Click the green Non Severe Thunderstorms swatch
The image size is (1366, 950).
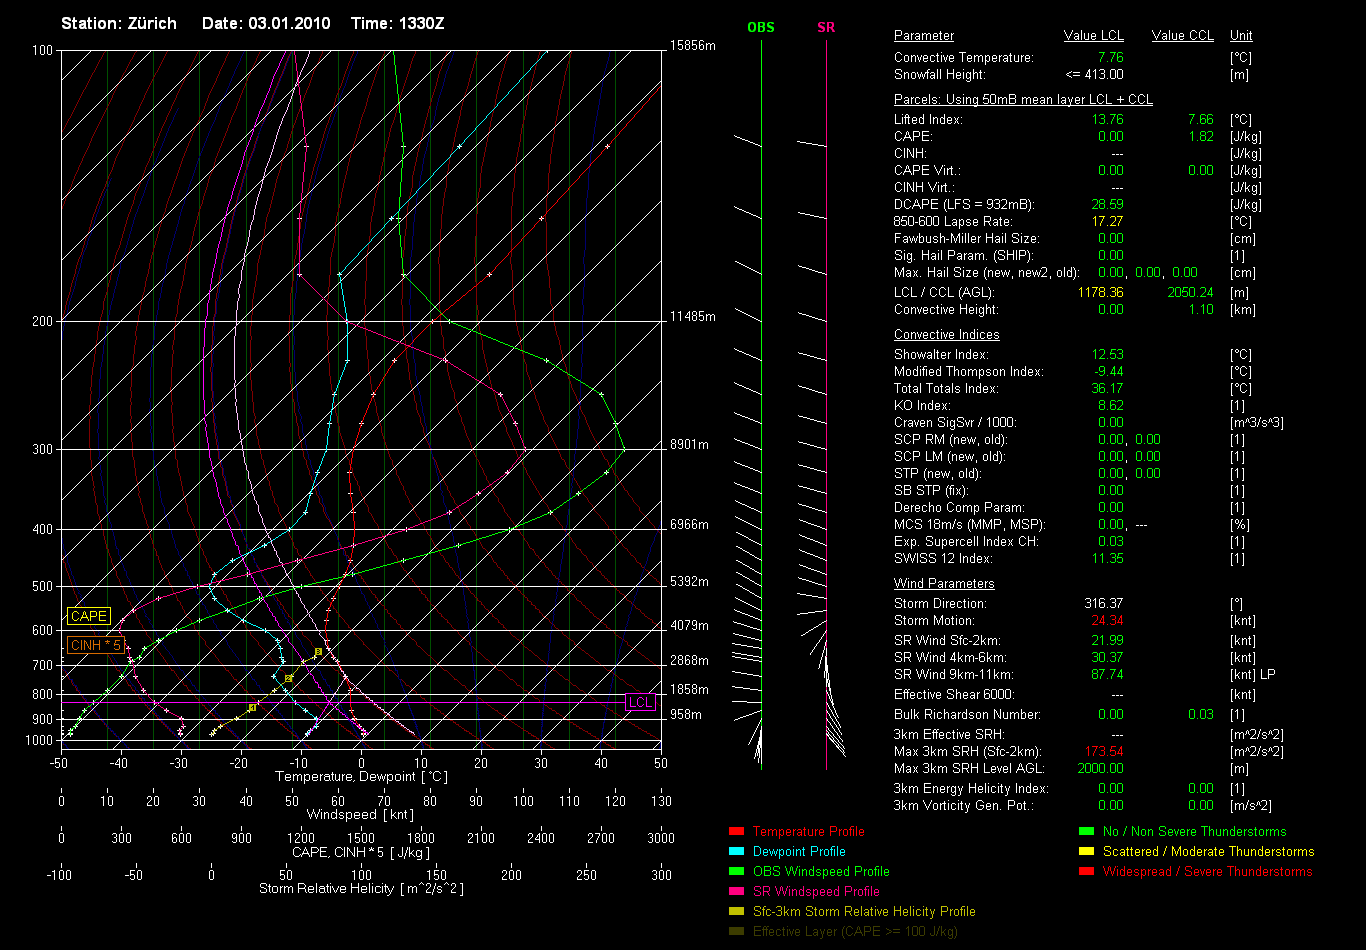tap(1086, 831)
